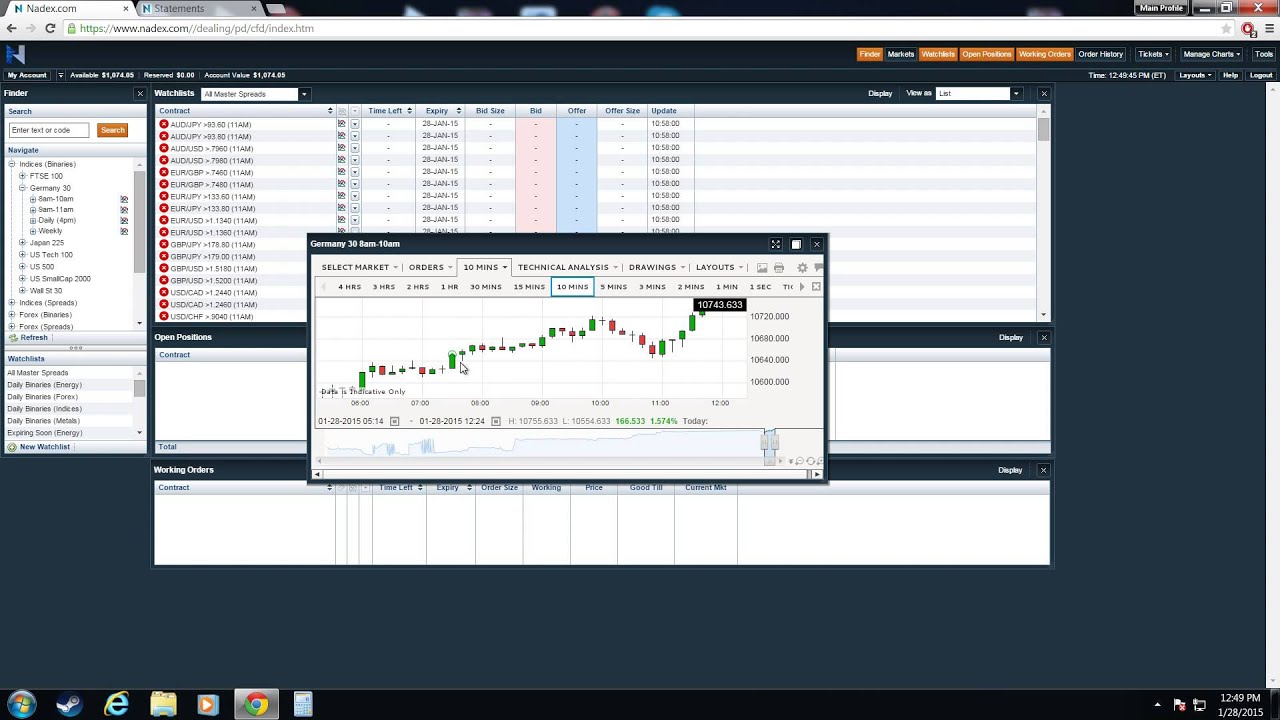Image resolution: width=1280 pixels, height=720 pixels.
Task: Open chart for Germany 30 8am-10am in Finder
Action: pyautogui.click(x=124, y=199)
